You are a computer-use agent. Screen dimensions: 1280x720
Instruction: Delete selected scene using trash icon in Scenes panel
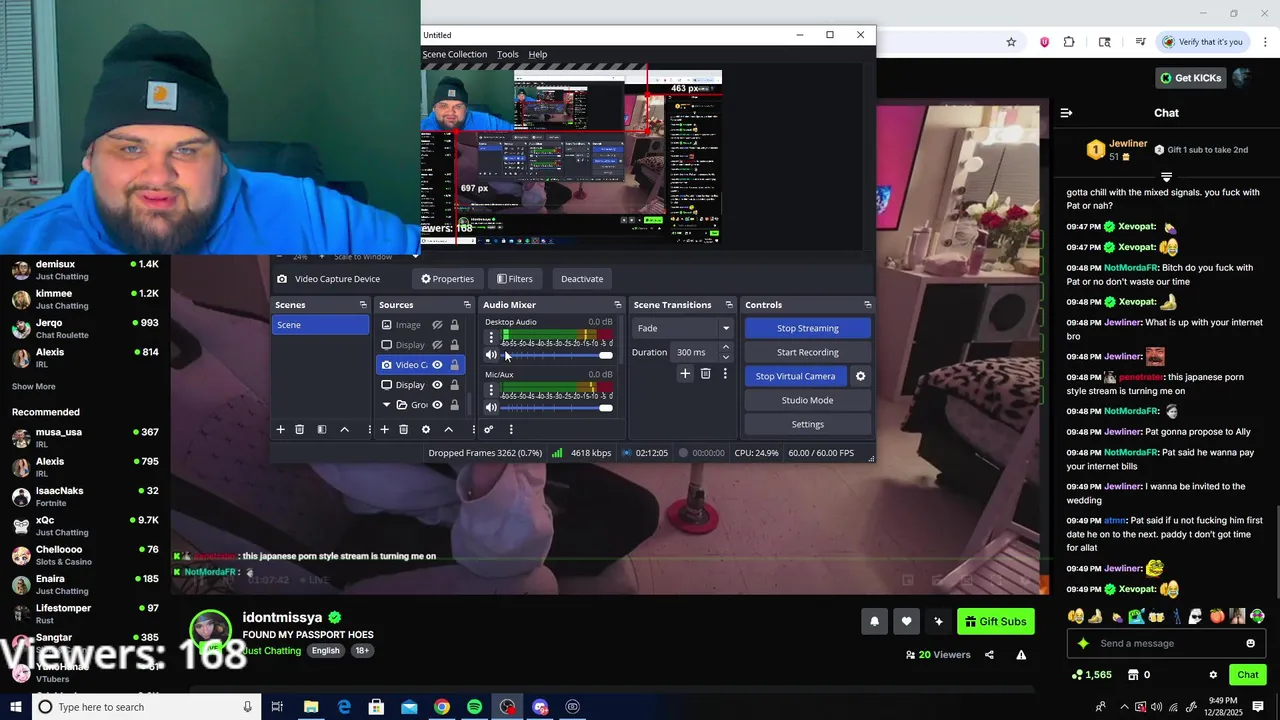pyautogui.click(x=299, y=430)
